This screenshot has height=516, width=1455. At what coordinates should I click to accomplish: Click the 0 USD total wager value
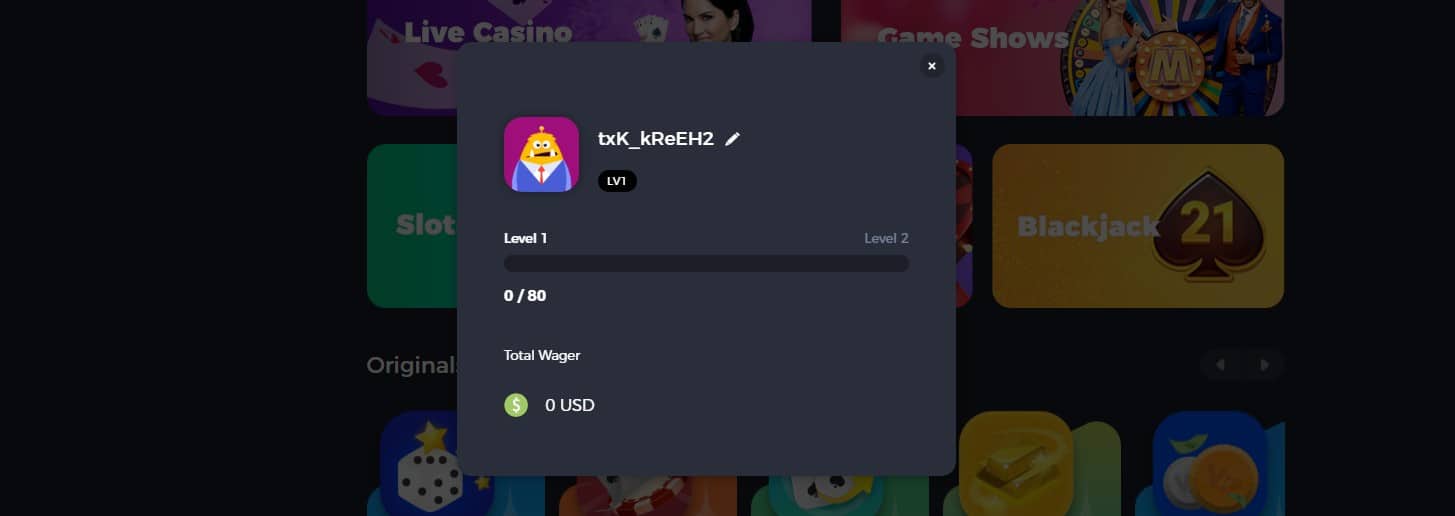pyautogui.click(x=570, y=405)
